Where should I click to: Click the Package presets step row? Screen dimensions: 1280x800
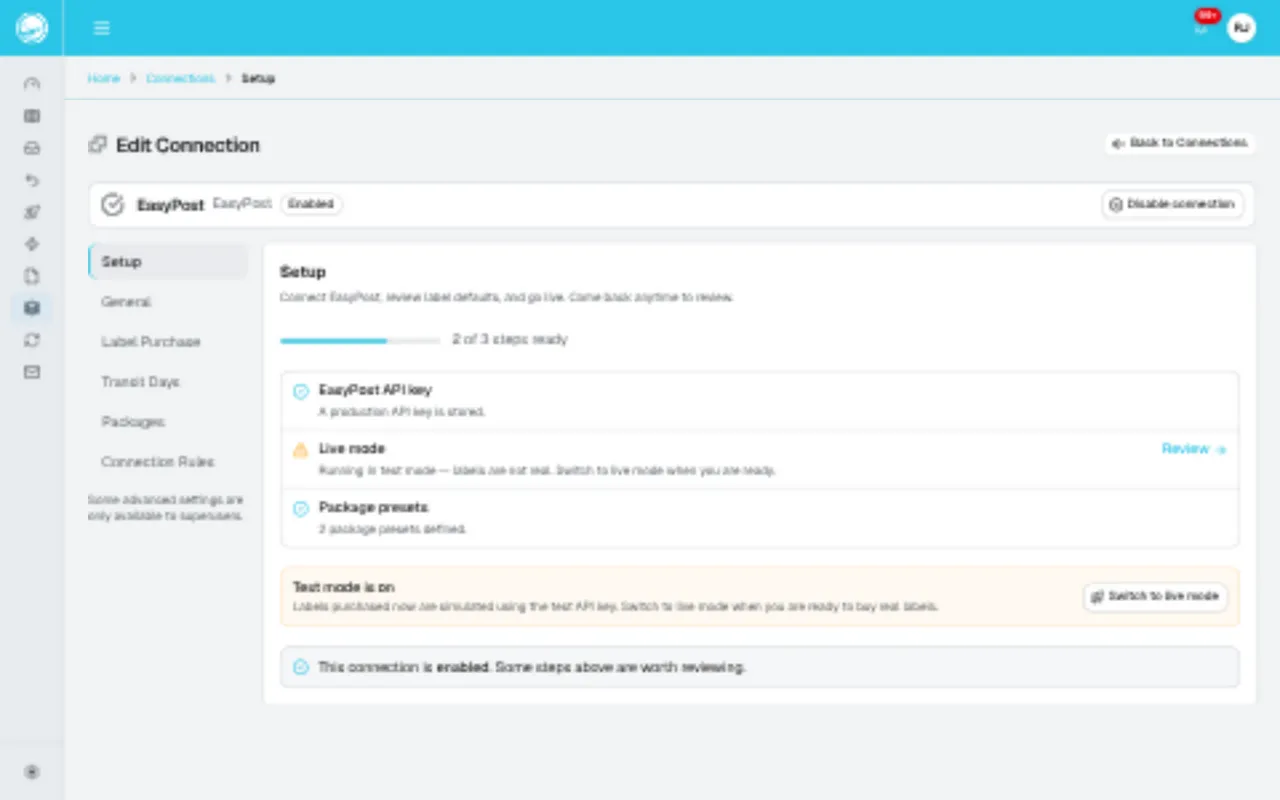click(760, 518)
